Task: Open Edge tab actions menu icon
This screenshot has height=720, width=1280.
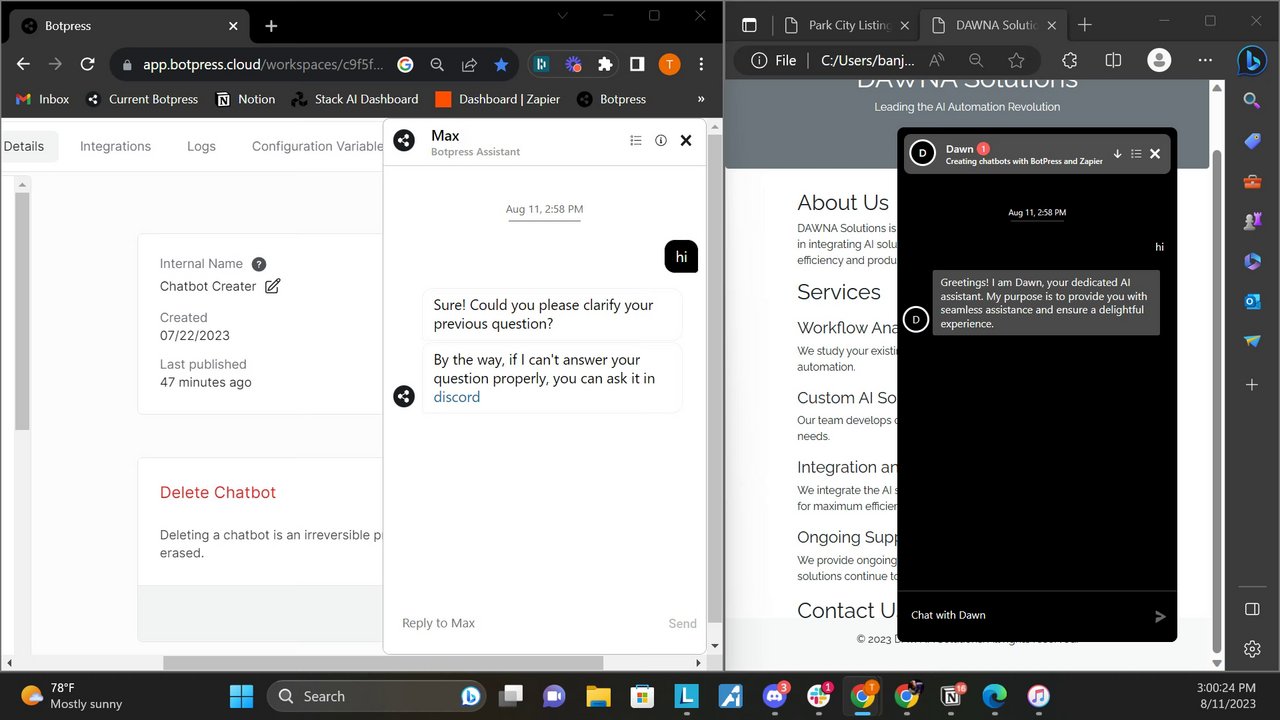Action: (x=749, y=25)
